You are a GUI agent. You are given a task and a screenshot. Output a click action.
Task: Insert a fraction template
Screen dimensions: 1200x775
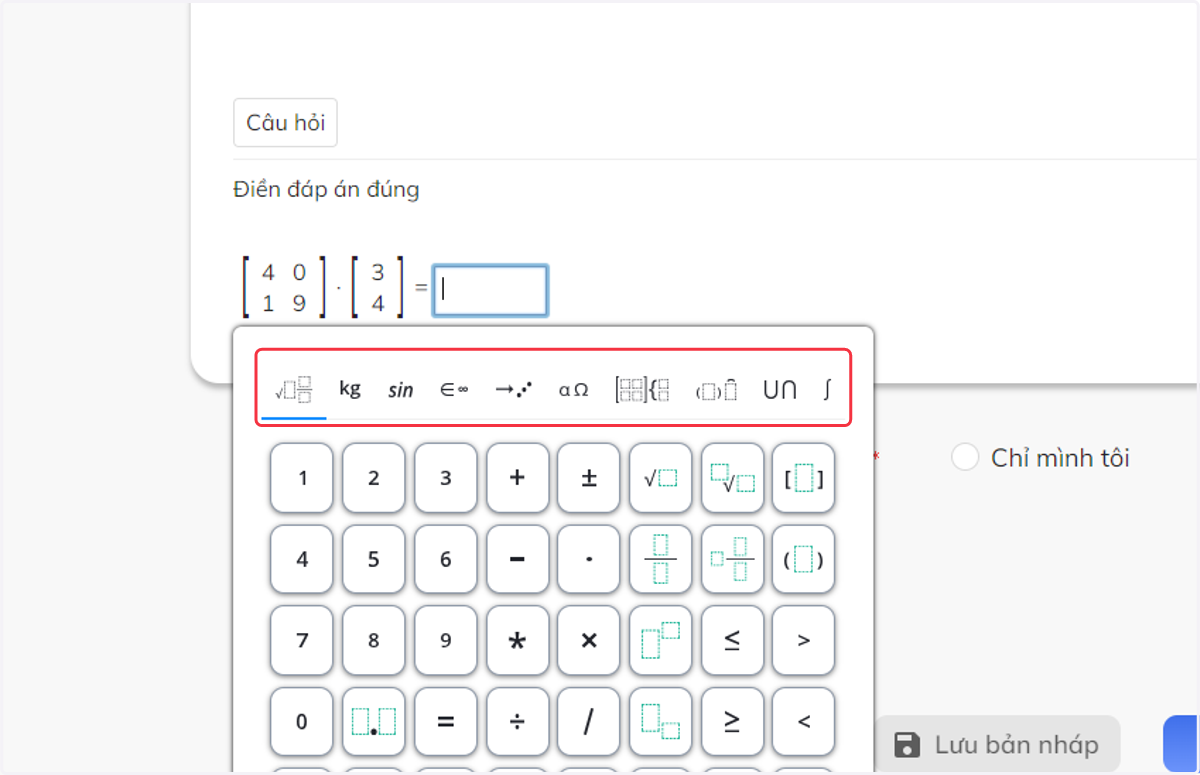[x=661, y=559]
